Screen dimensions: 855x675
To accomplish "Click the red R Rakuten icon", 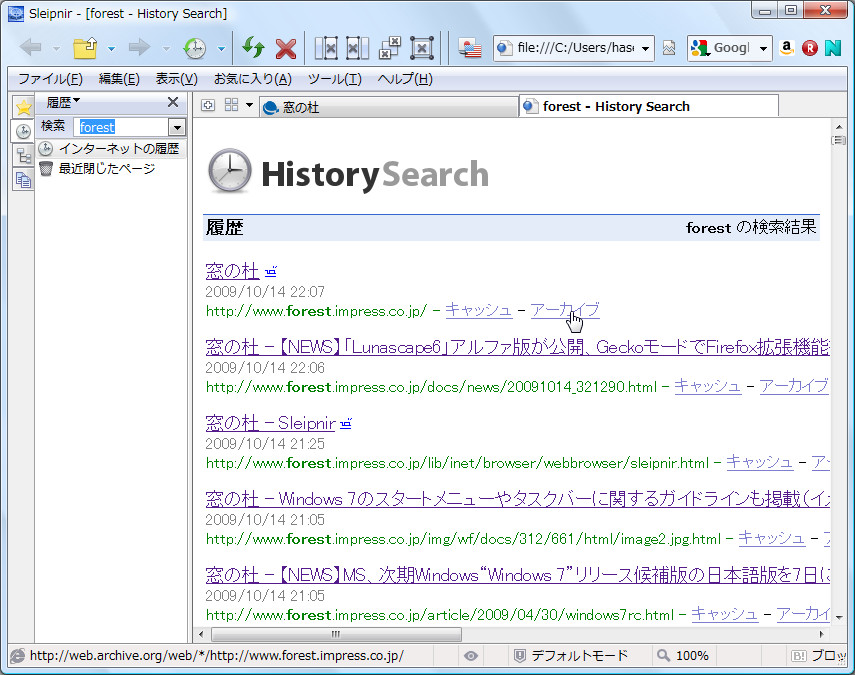I will coord(810,48).
